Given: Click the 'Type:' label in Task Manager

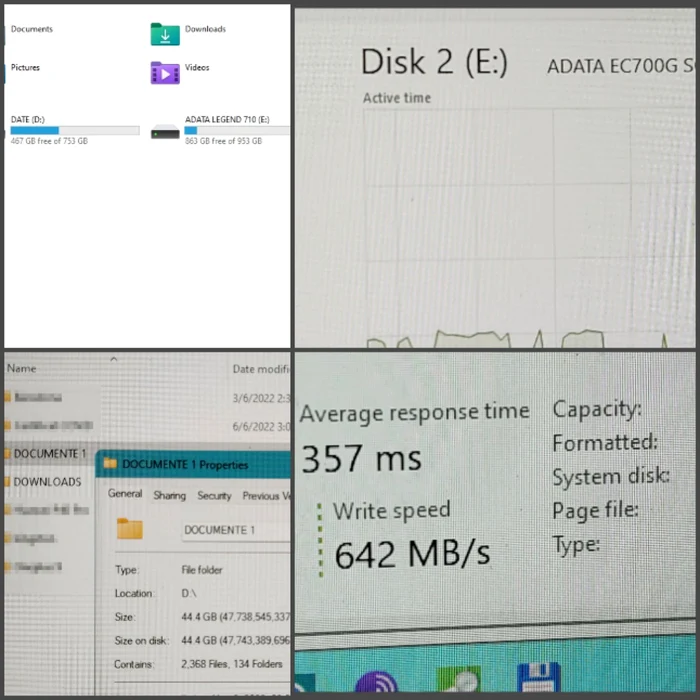Looking at the screenshot, I should (576, 545).
